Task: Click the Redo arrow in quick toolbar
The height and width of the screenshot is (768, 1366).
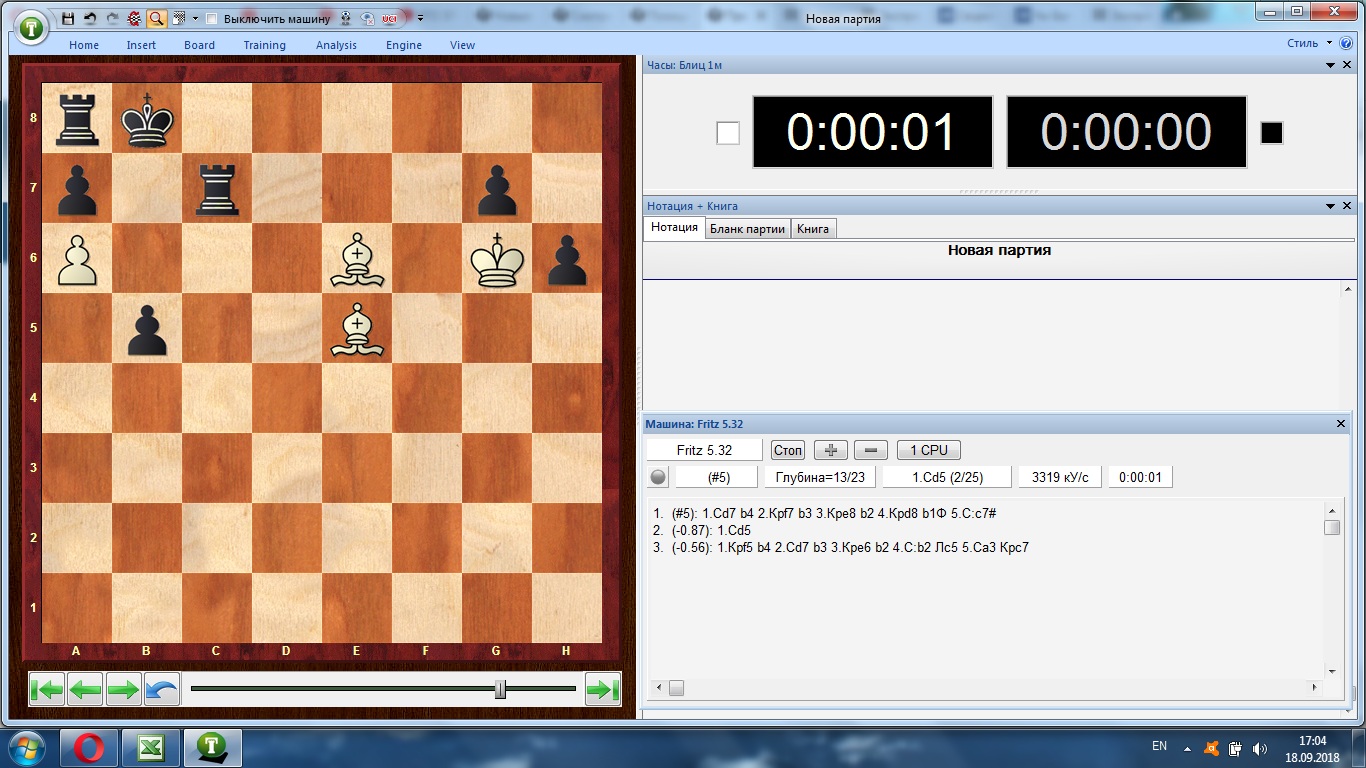Action: click(x=112, y=18)
